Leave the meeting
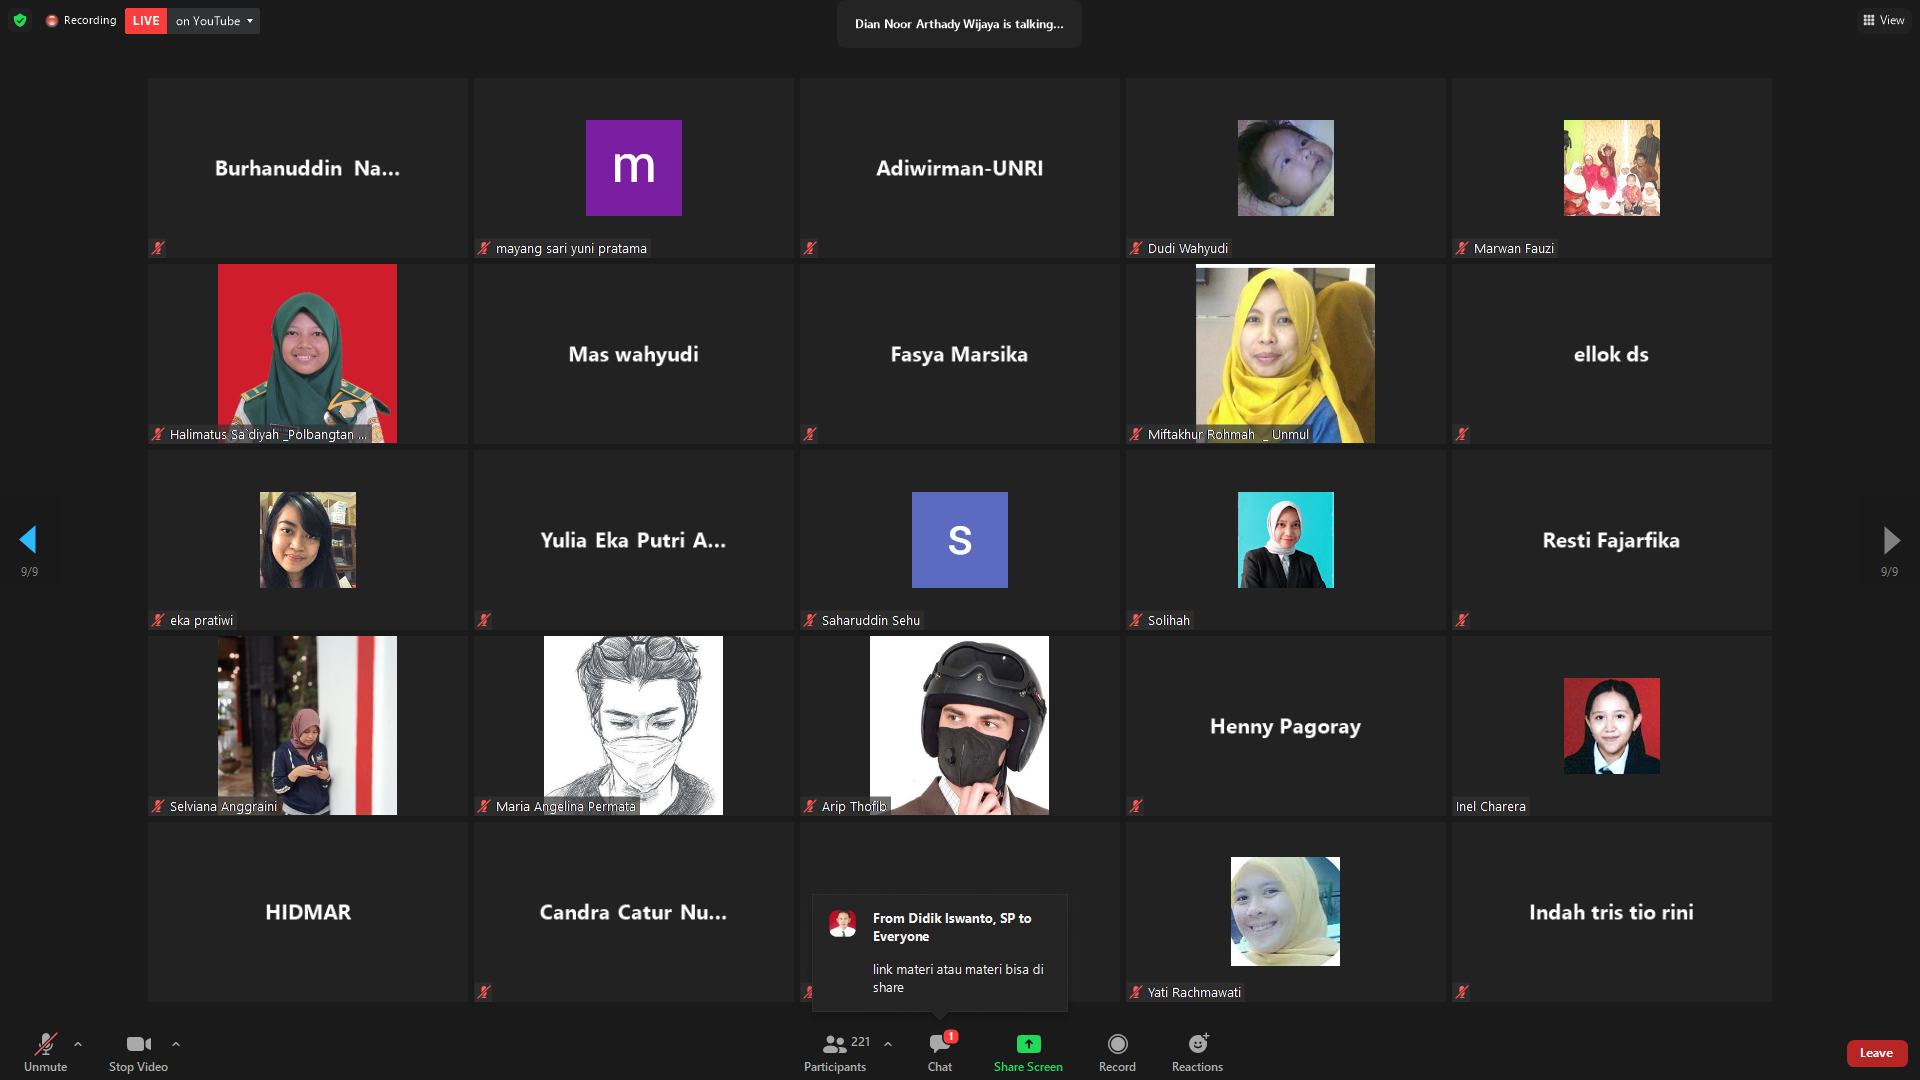Screen dimensions: 1920x1080 pyautogui.click(x=1876, y=1053)
